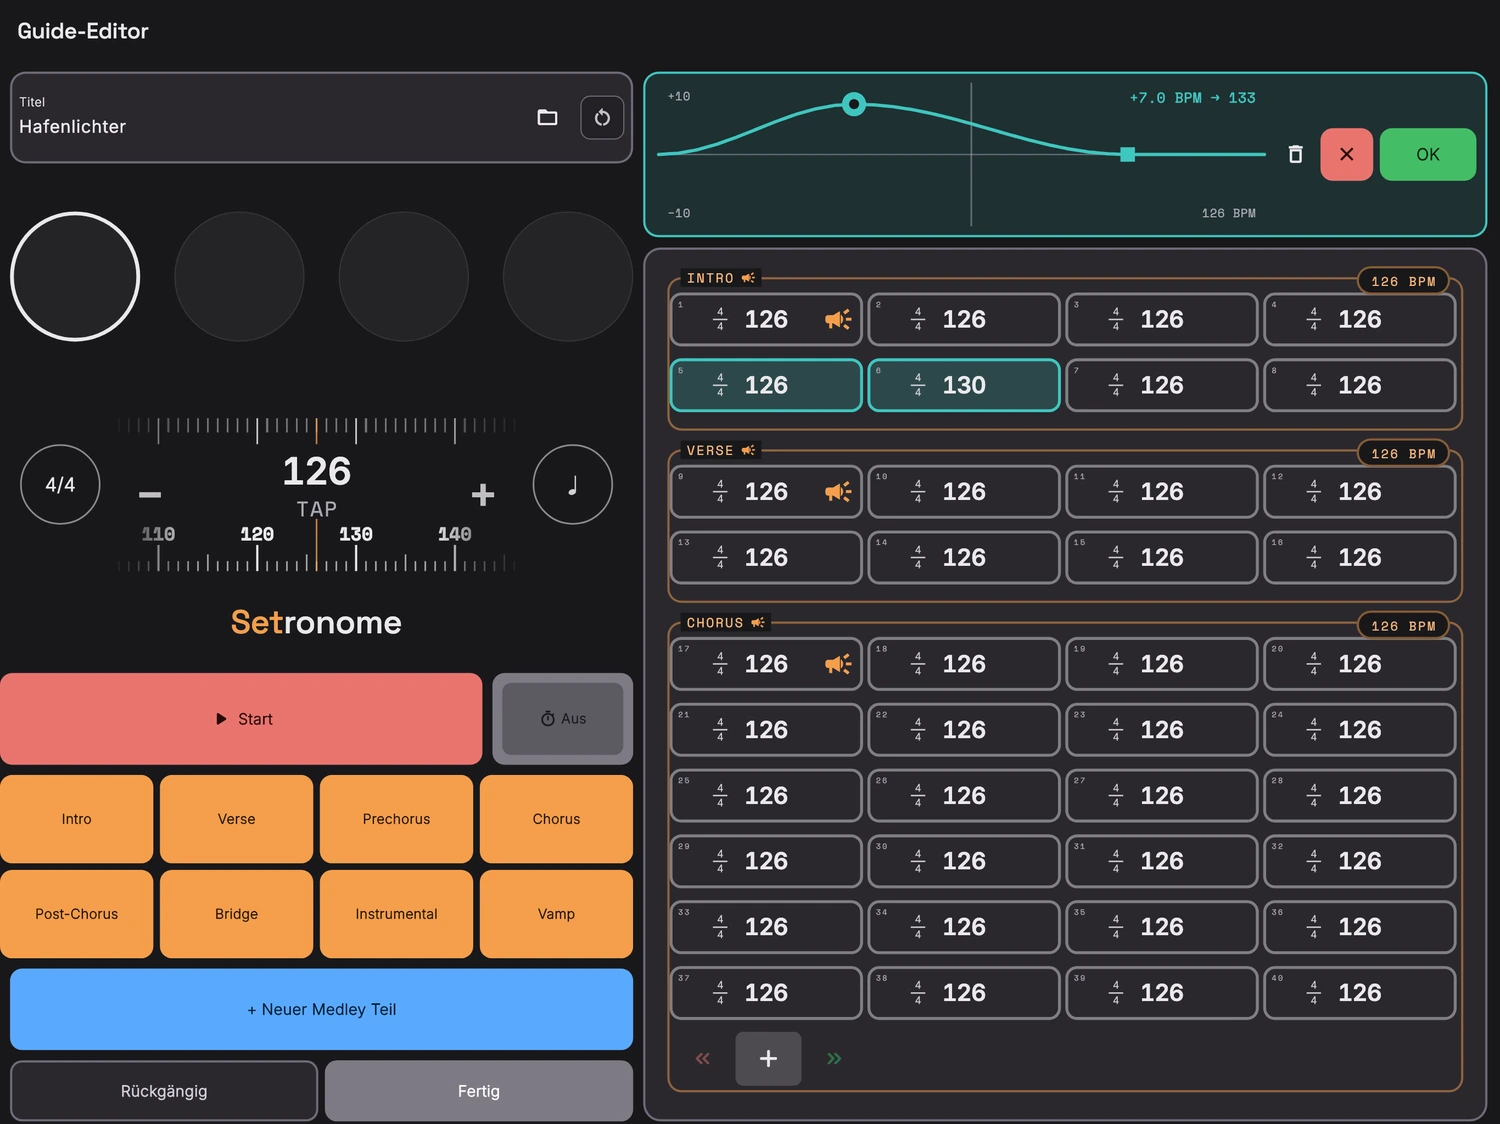The image size is (1500, 1124).
Task: Confirm the tempo curve with OK
Action: pyautogui.click(x=1427, y=154)
